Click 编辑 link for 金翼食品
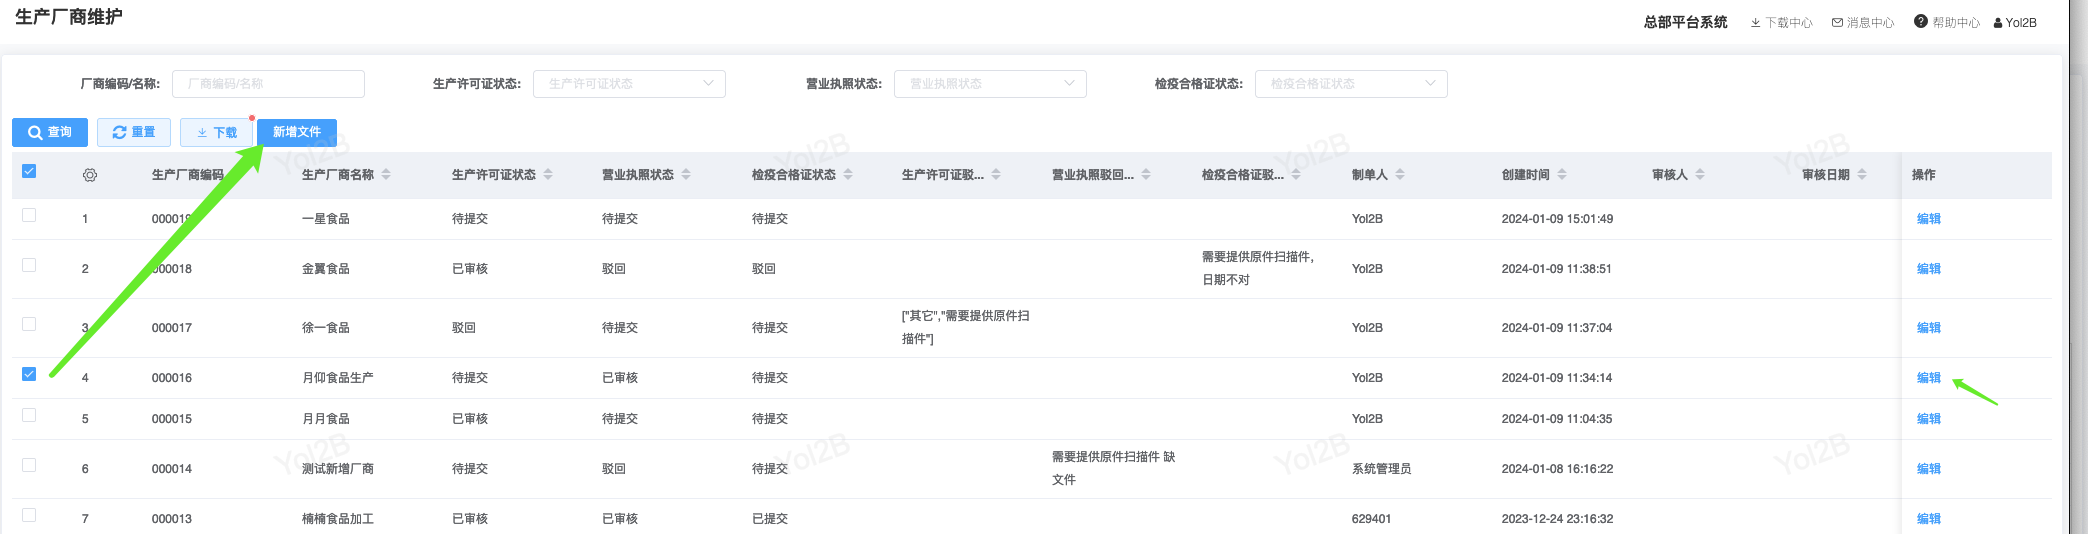Viewport: 2088px width, 534px height. (1929, 269)
